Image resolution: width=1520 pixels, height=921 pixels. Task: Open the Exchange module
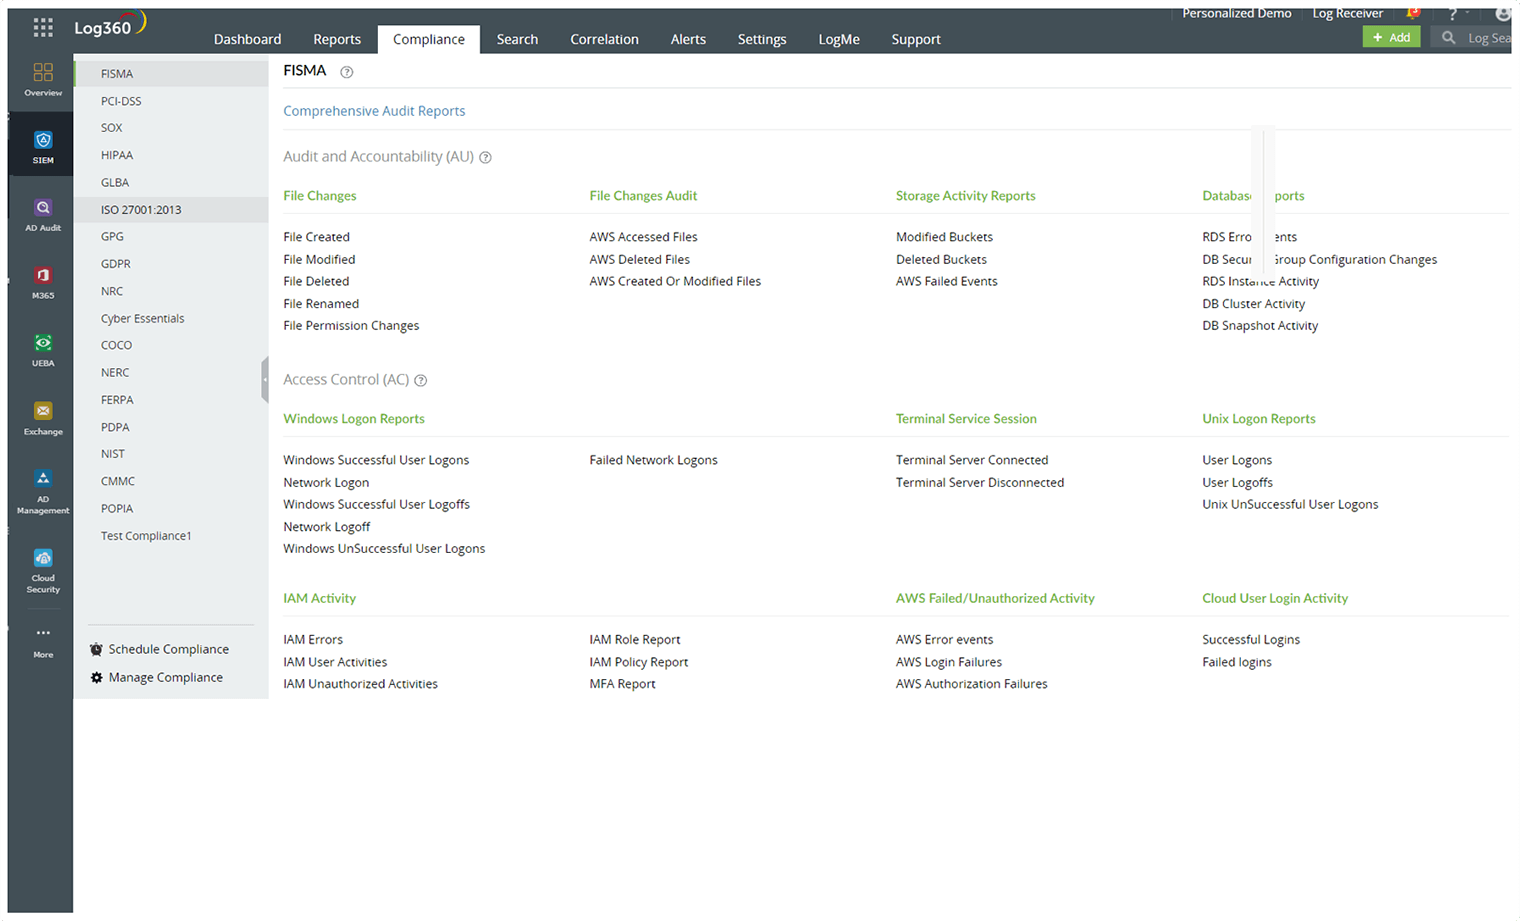tap(42, 415)
